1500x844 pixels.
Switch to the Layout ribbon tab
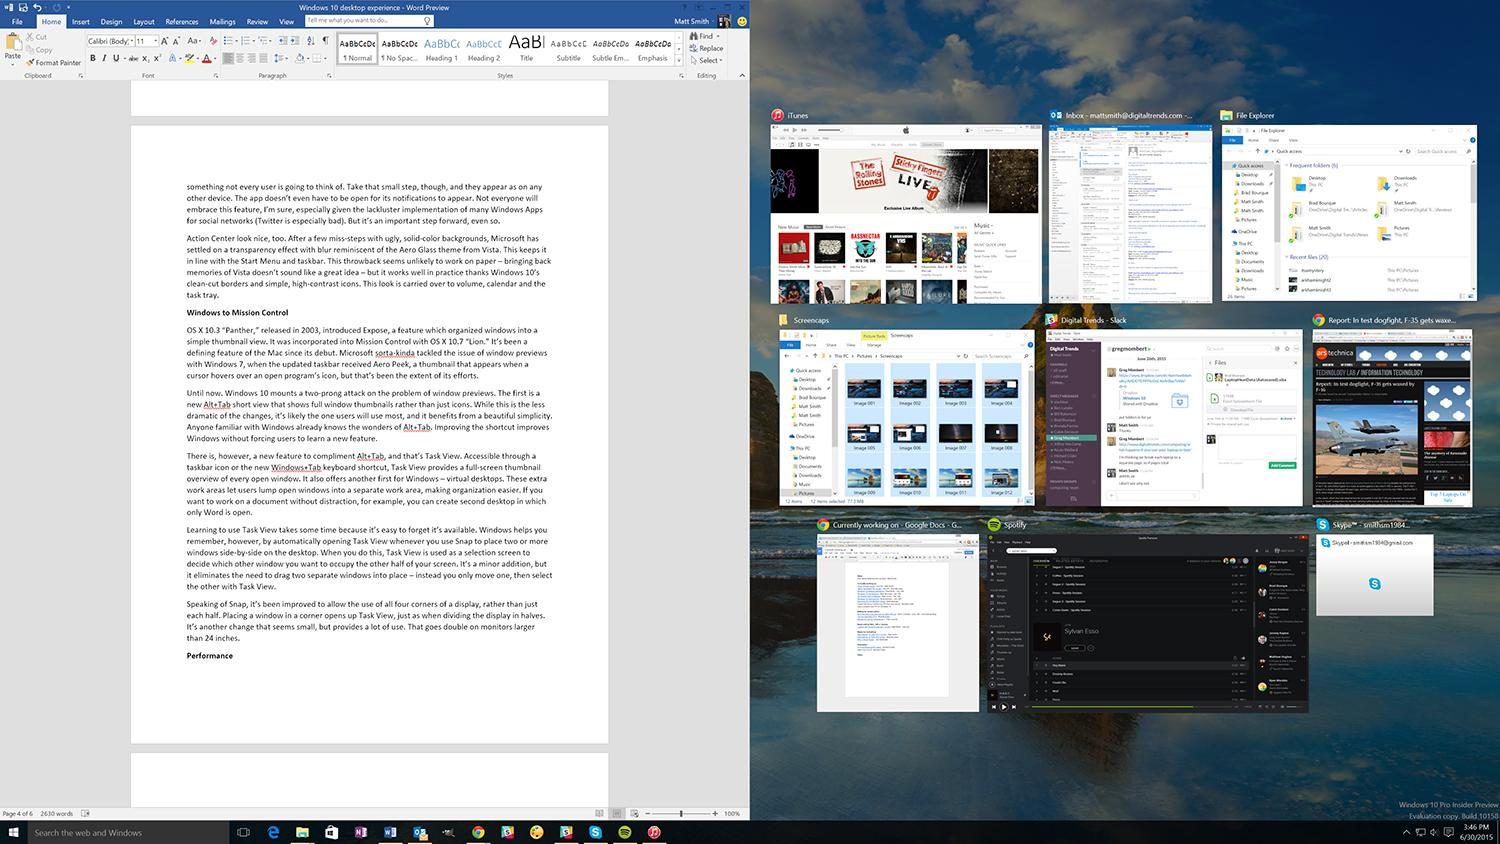point(144,22)
